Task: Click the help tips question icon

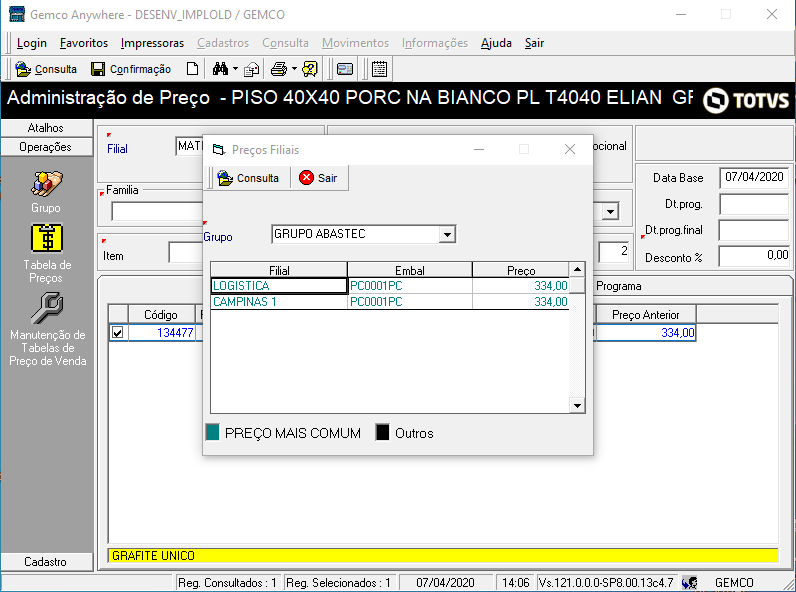Action: pyautogui.click(x=310, y=69)
